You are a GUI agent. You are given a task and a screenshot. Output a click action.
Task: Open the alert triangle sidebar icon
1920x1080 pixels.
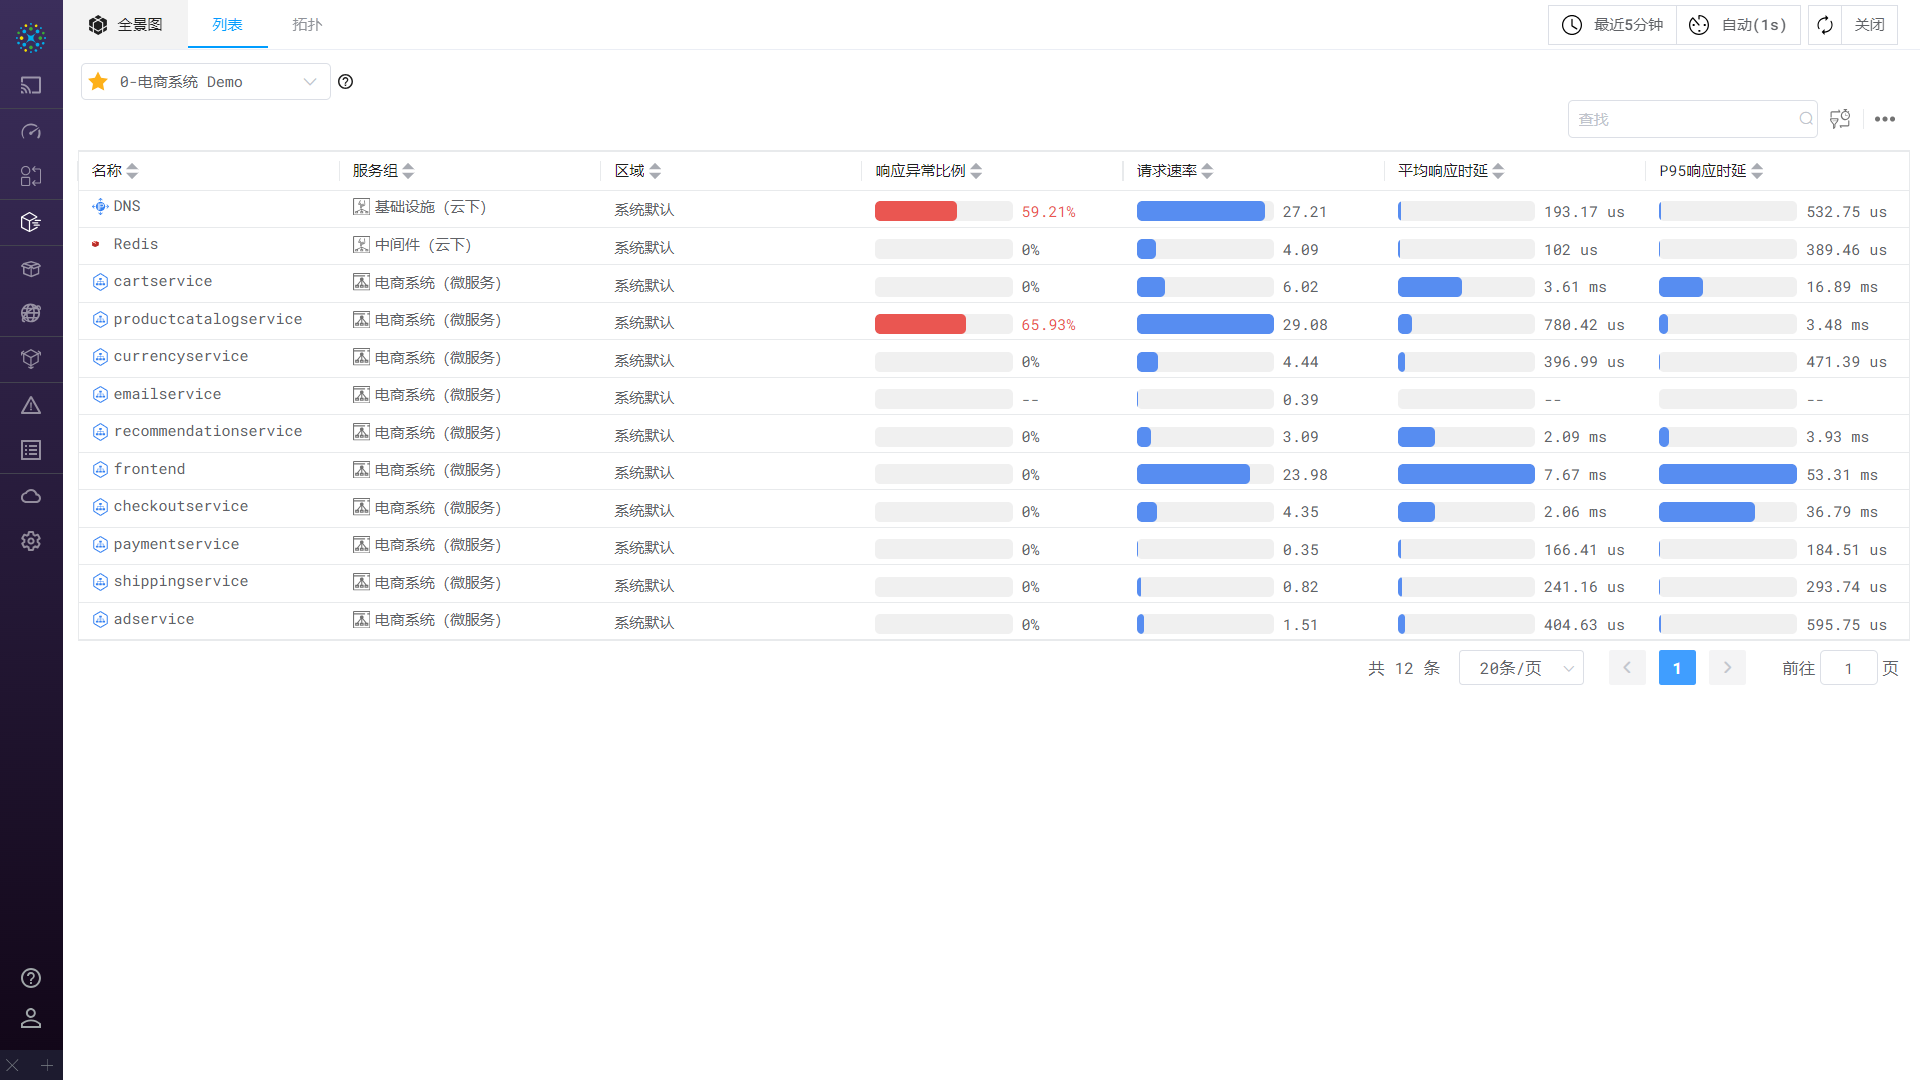pyautogui.click(x=31, y=405)
